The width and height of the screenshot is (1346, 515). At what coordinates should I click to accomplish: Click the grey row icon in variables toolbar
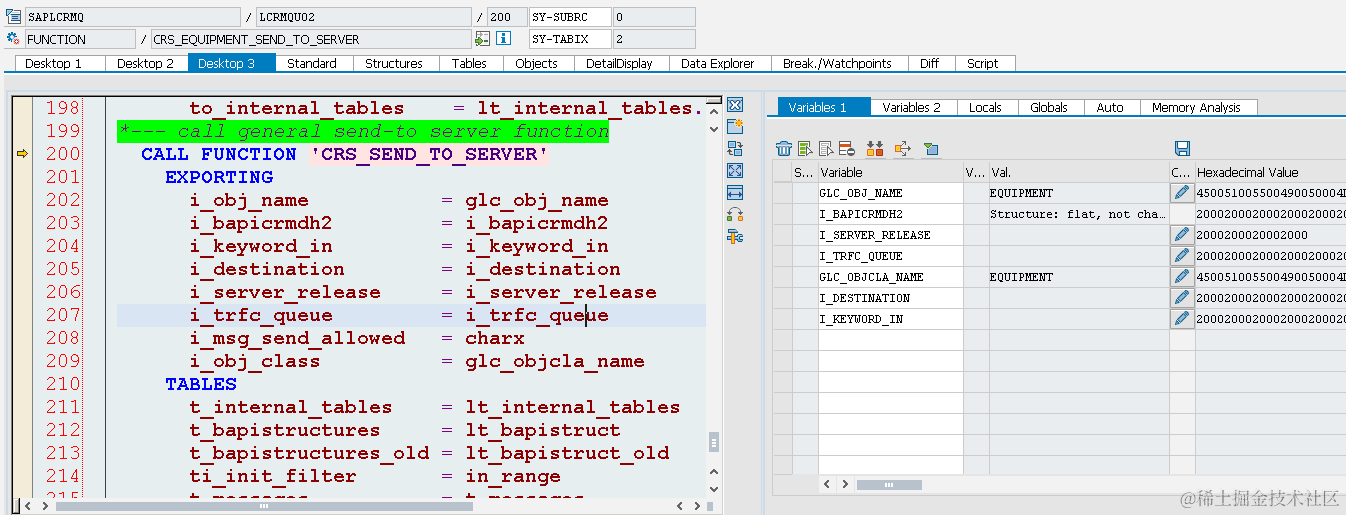[x=826, y=149]
